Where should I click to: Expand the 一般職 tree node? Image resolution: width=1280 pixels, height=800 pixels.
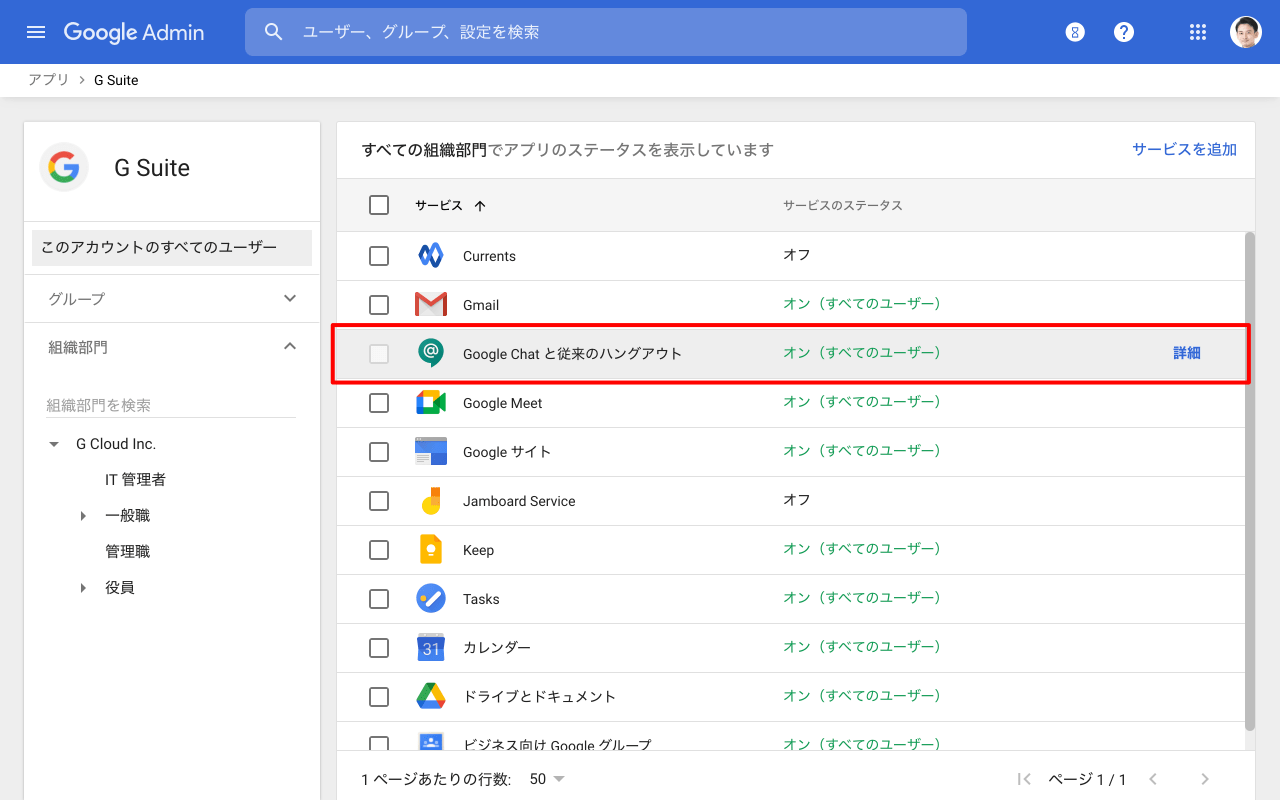pos(83,516)
